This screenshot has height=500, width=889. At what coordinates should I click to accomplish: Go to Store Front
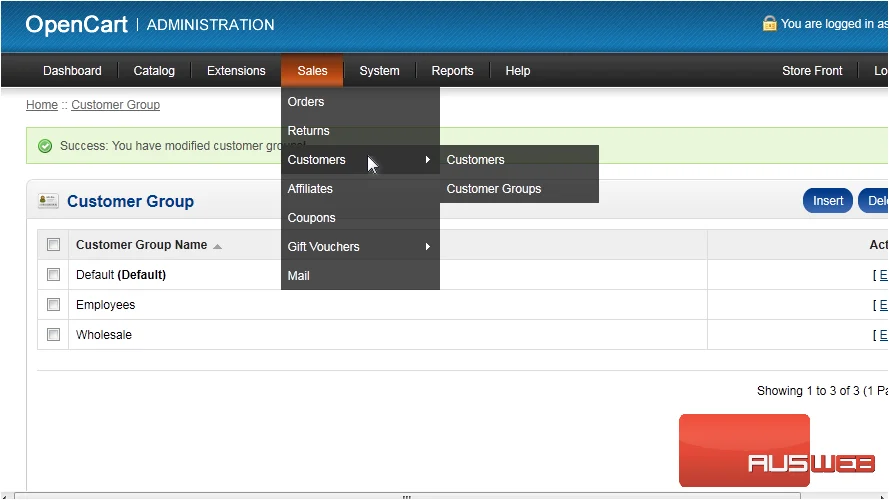click(x=812, y=71)
